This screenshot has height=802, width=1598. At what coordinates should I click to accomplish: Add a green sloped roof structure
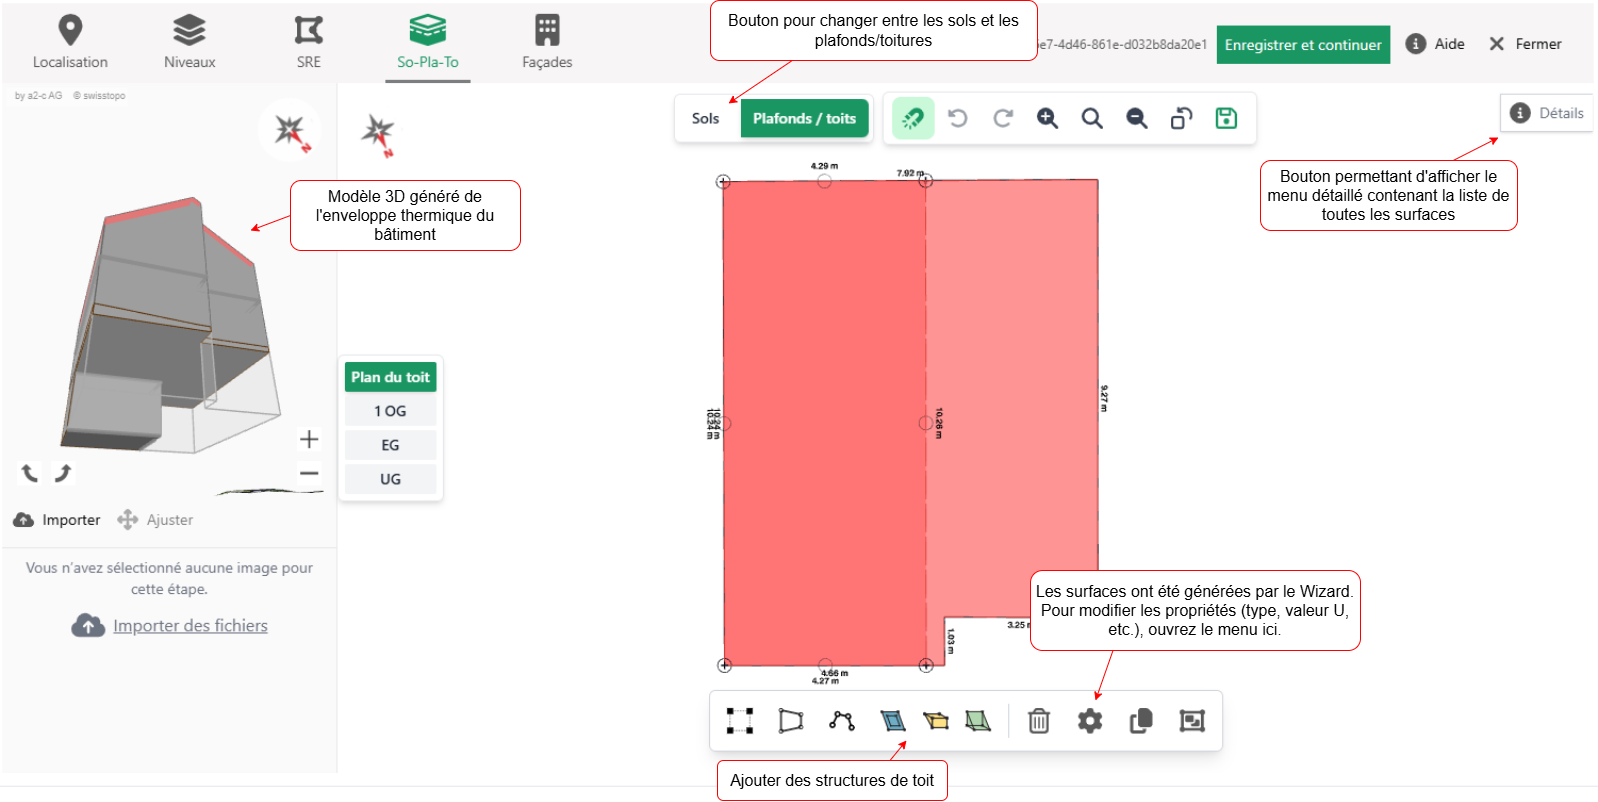[x=978, y=721]
